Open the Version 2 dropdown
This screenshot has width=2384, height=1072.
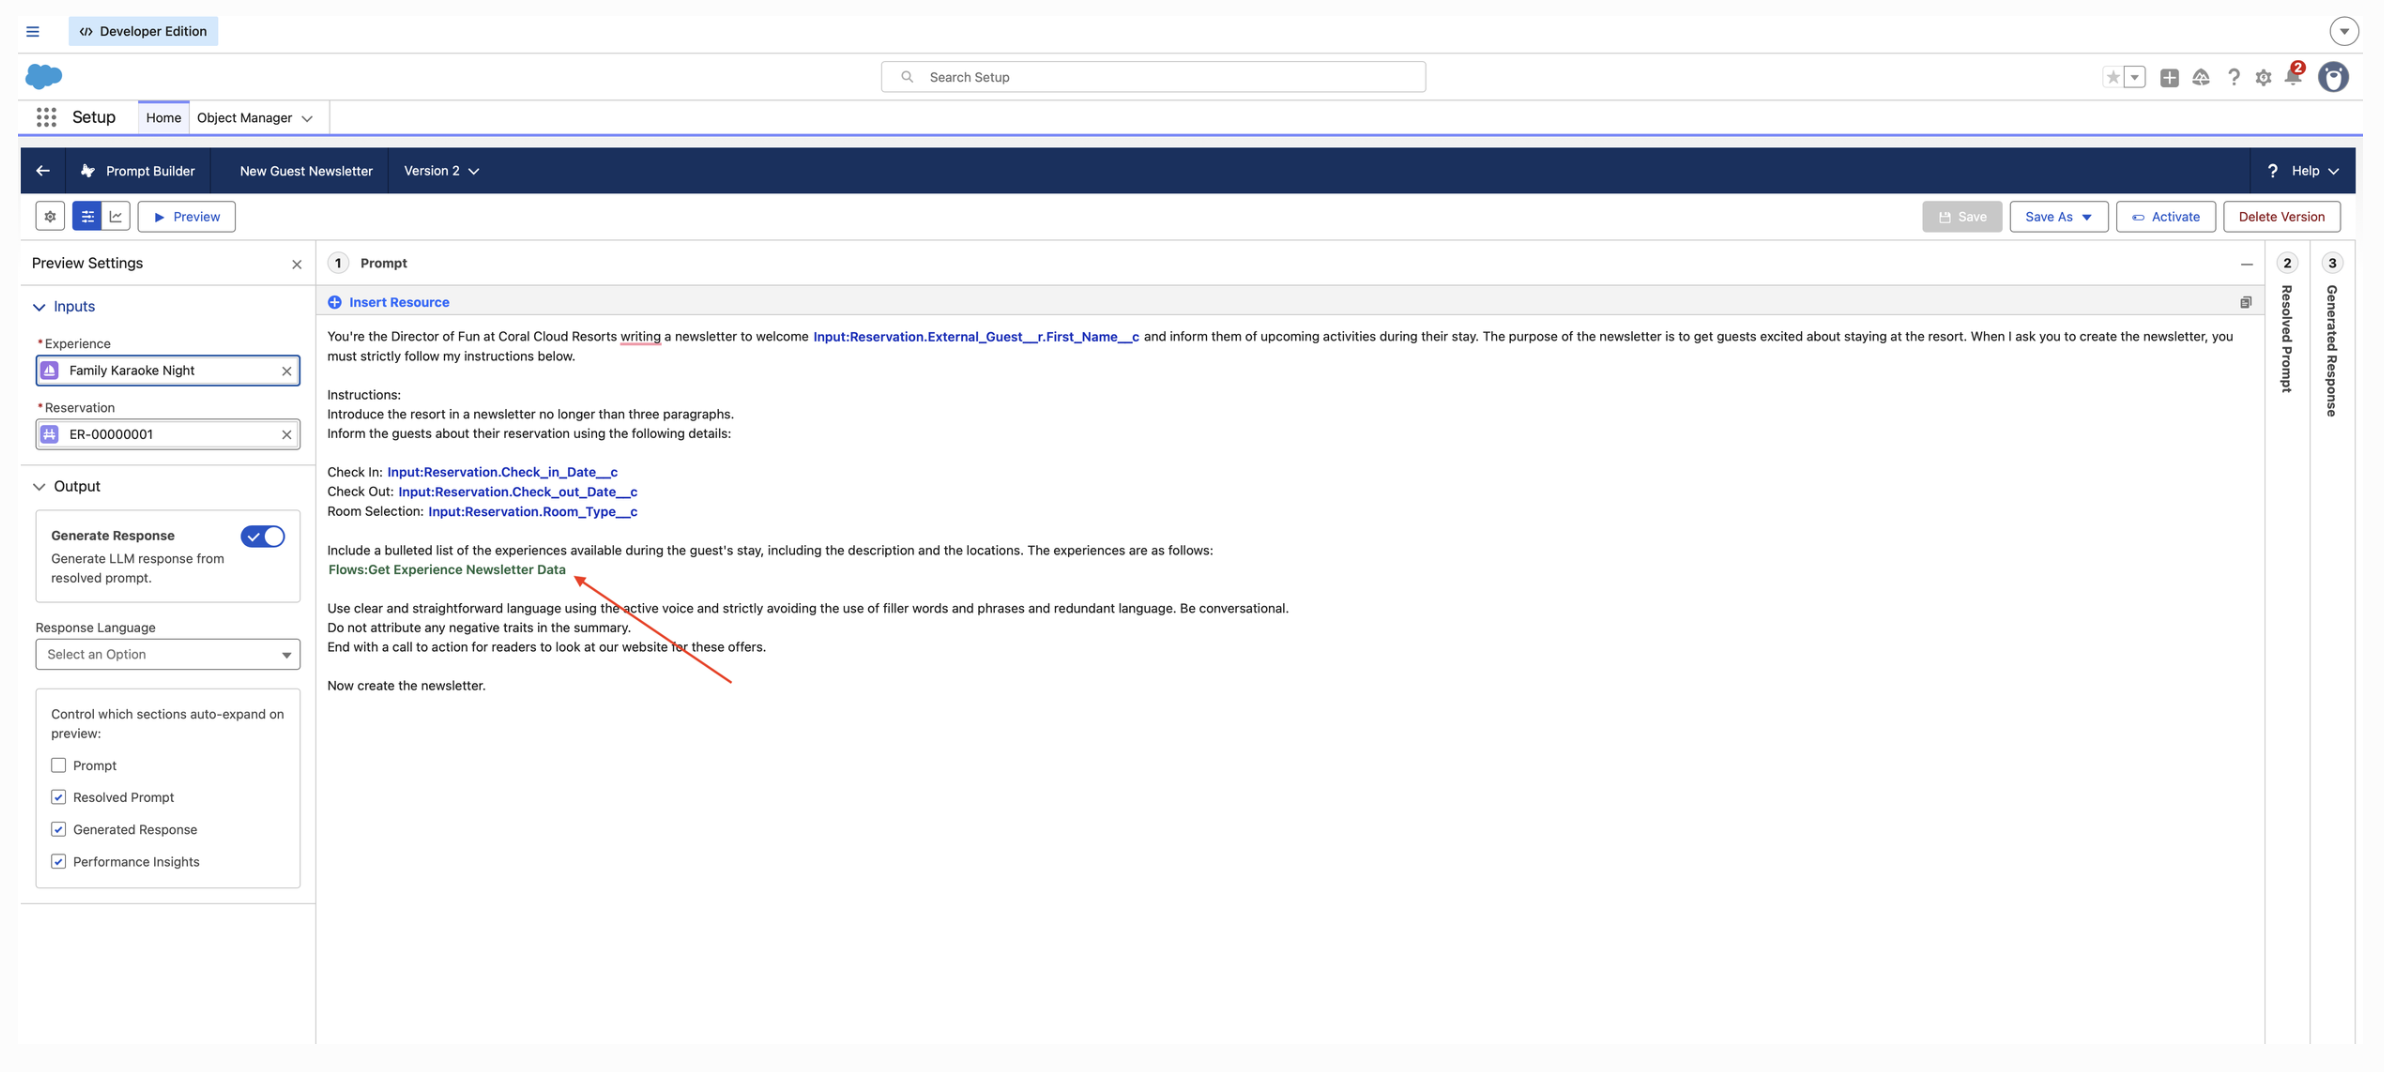point(441,171)
